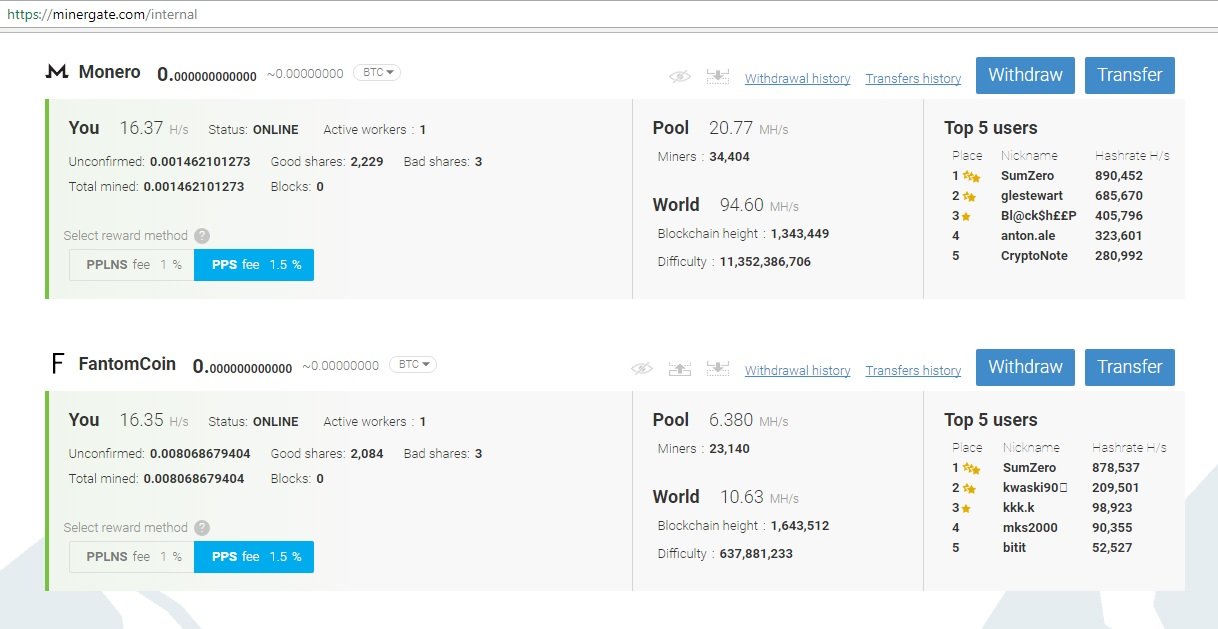Click Monero pool hashrate 20.77 MH/s

click(x=748, y=129)
